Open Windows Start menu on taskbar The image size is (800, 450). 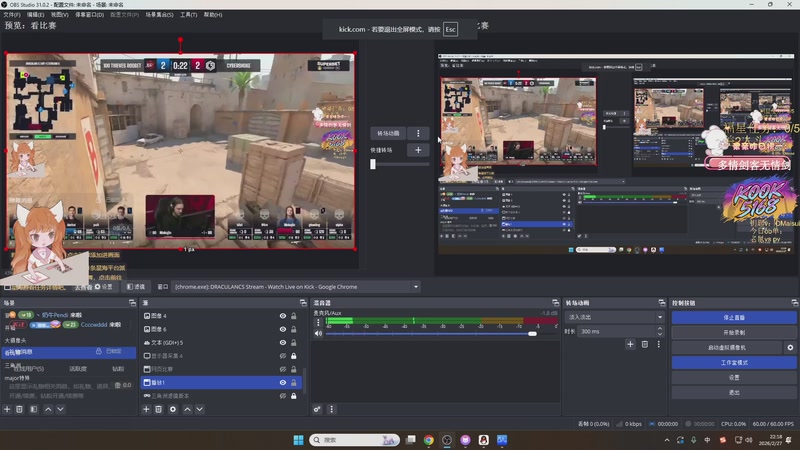tap(298, 440)
